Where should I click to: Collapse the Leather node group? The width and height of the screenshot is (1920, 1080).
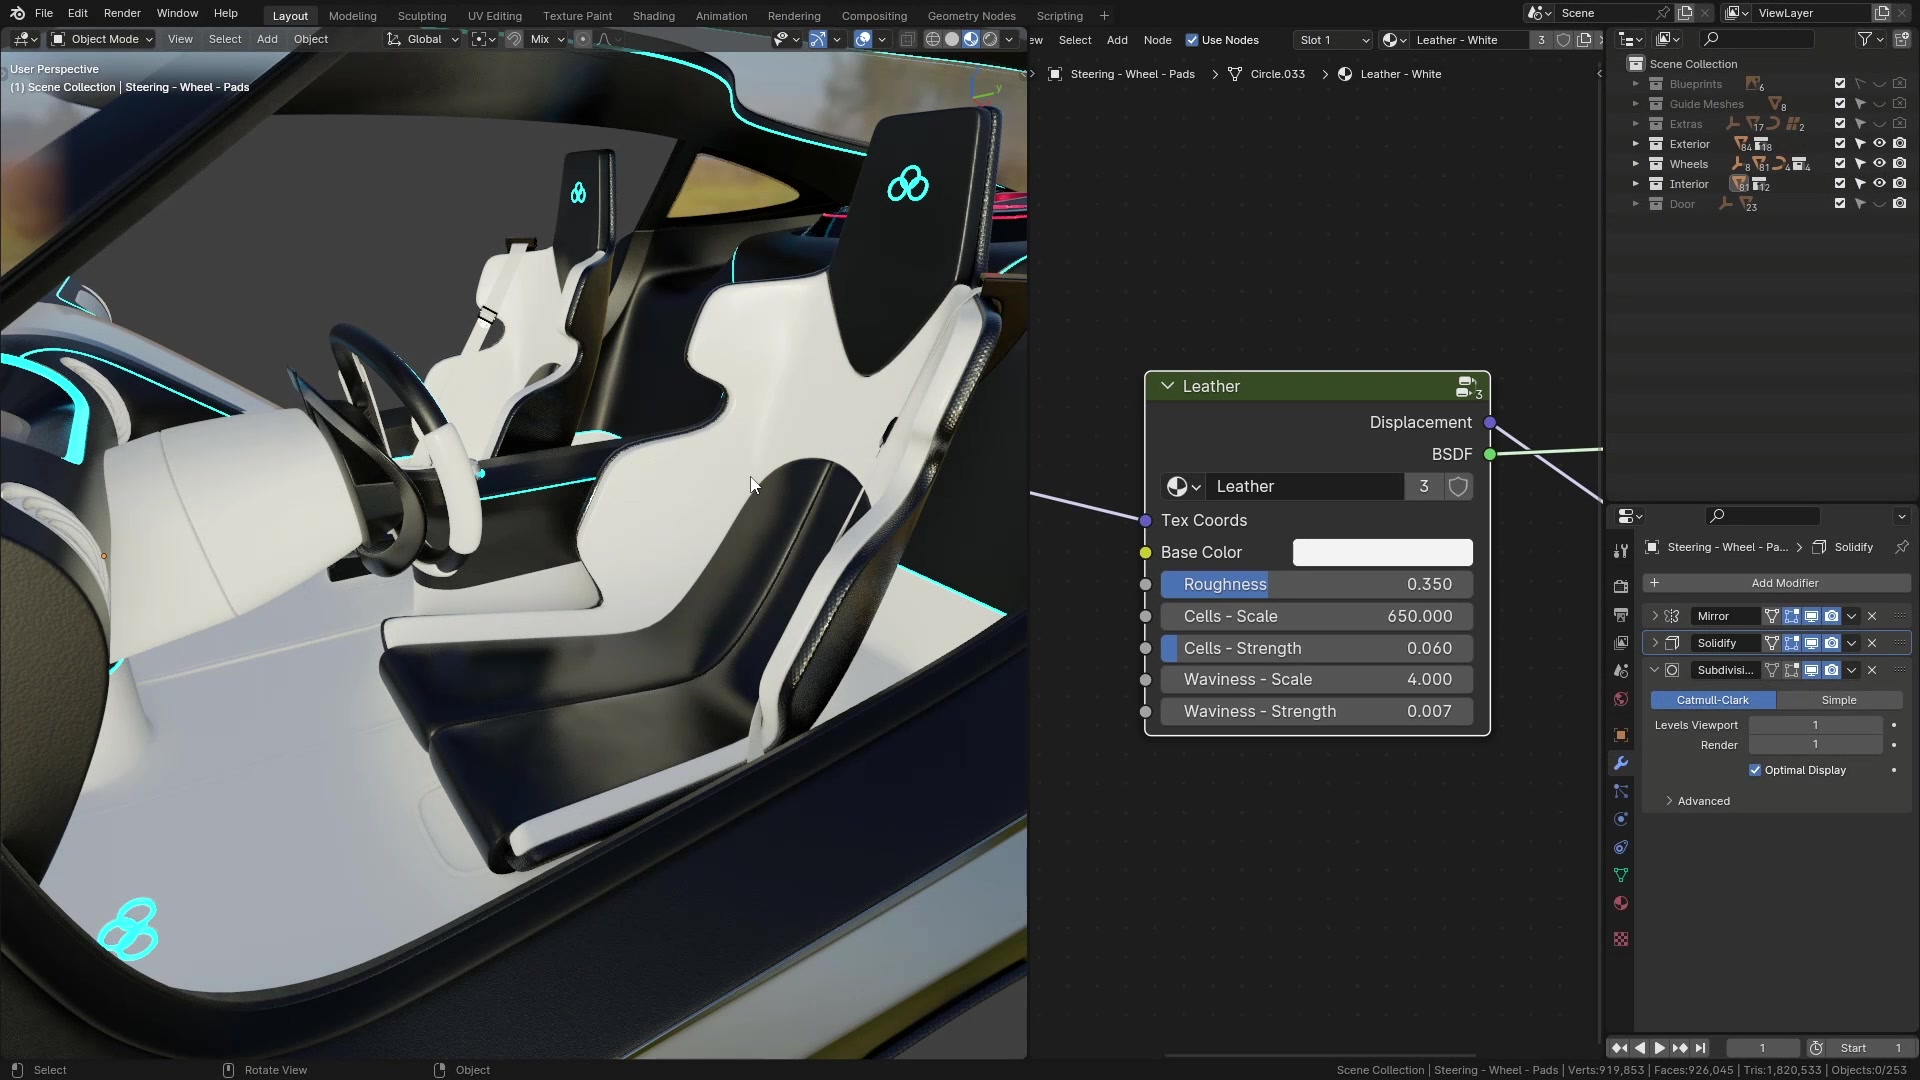[x=1167, y=386]
